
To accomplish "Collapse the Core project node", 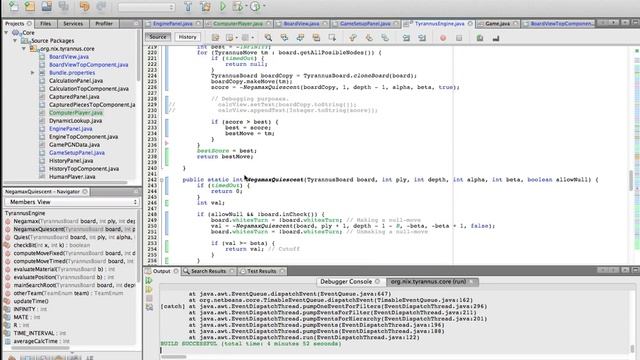I will 6,32.
